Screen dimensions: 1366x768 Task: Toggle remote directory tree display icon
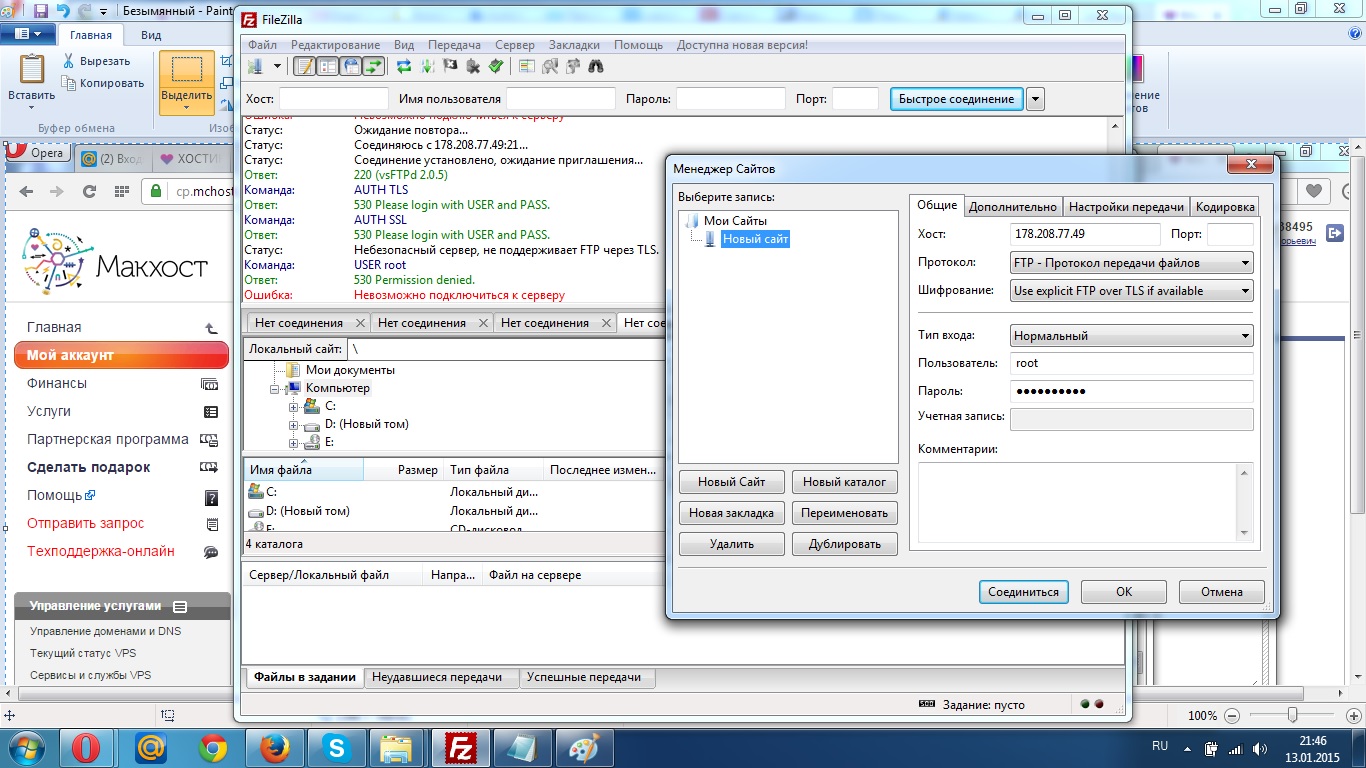pos(351,67)
